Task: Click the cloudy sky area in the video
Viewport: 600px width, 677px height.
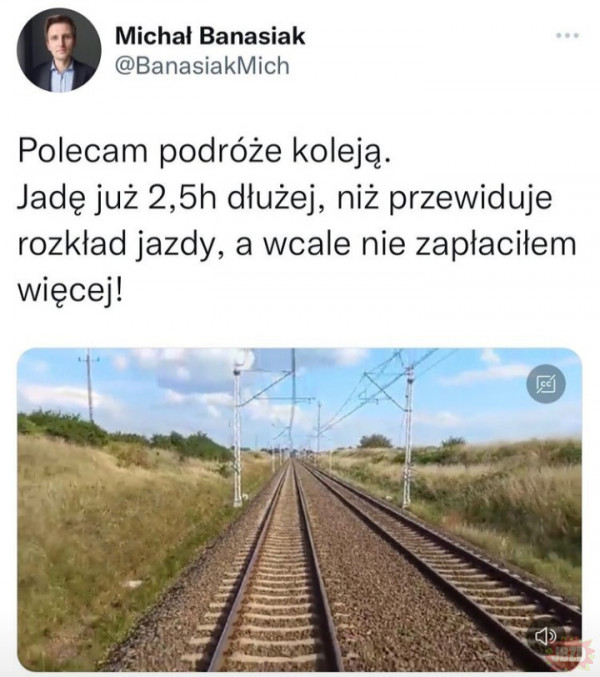Action: pos(300,389)
